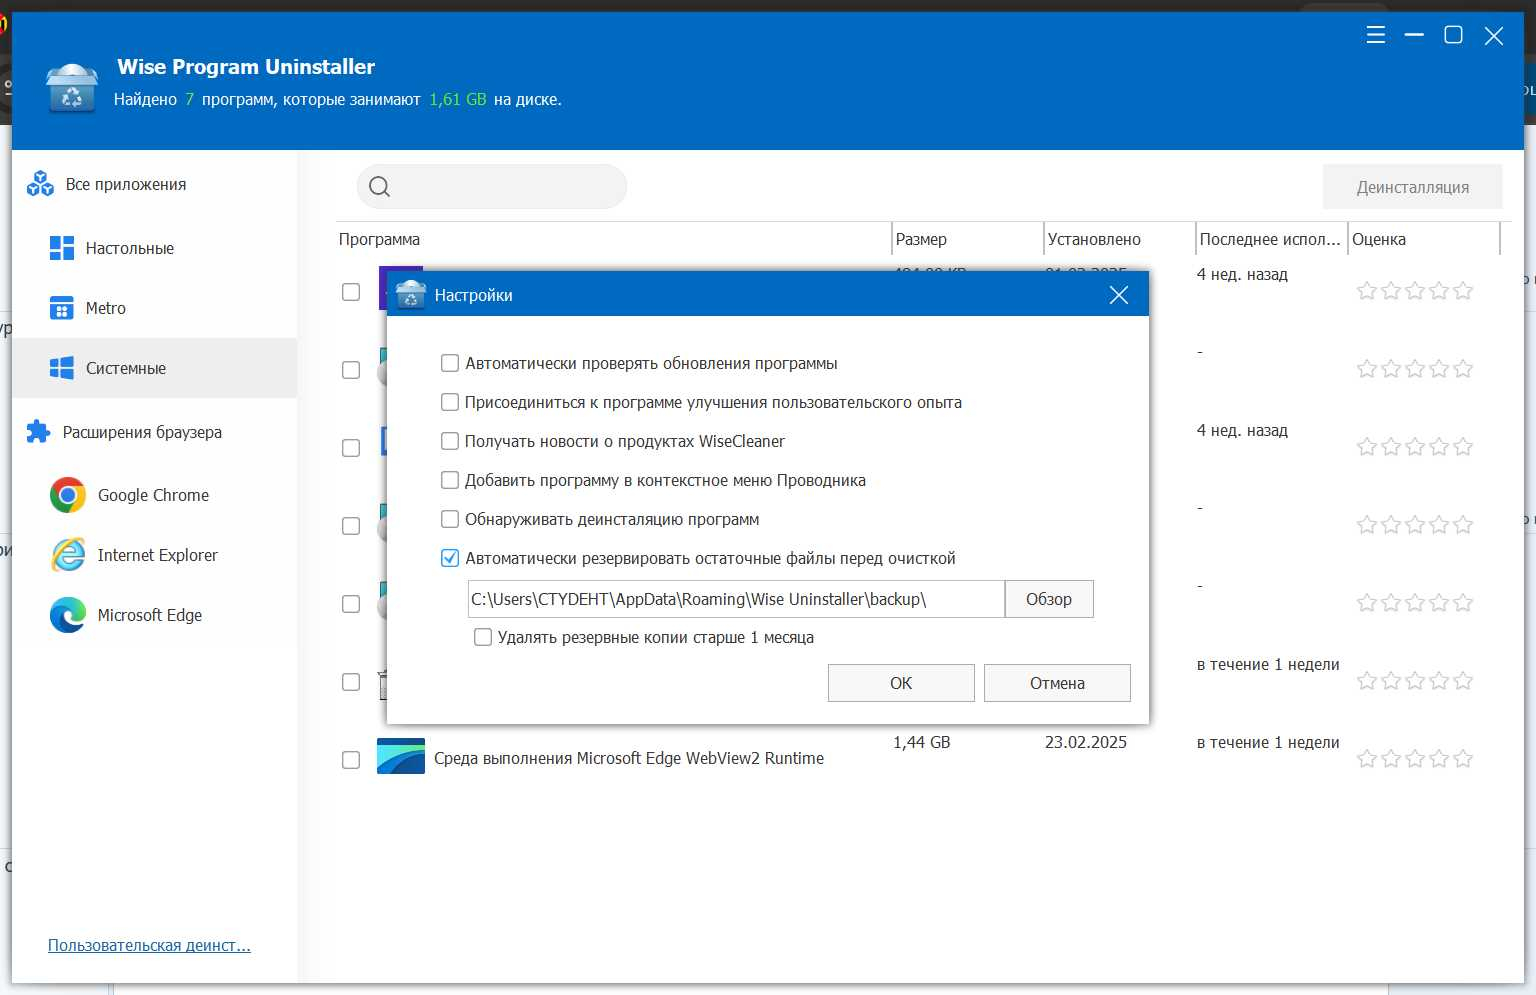Sort by the Оценка column header
Image resolution: width=1536 pixels, height=995 pixels.
(1424, 239)
